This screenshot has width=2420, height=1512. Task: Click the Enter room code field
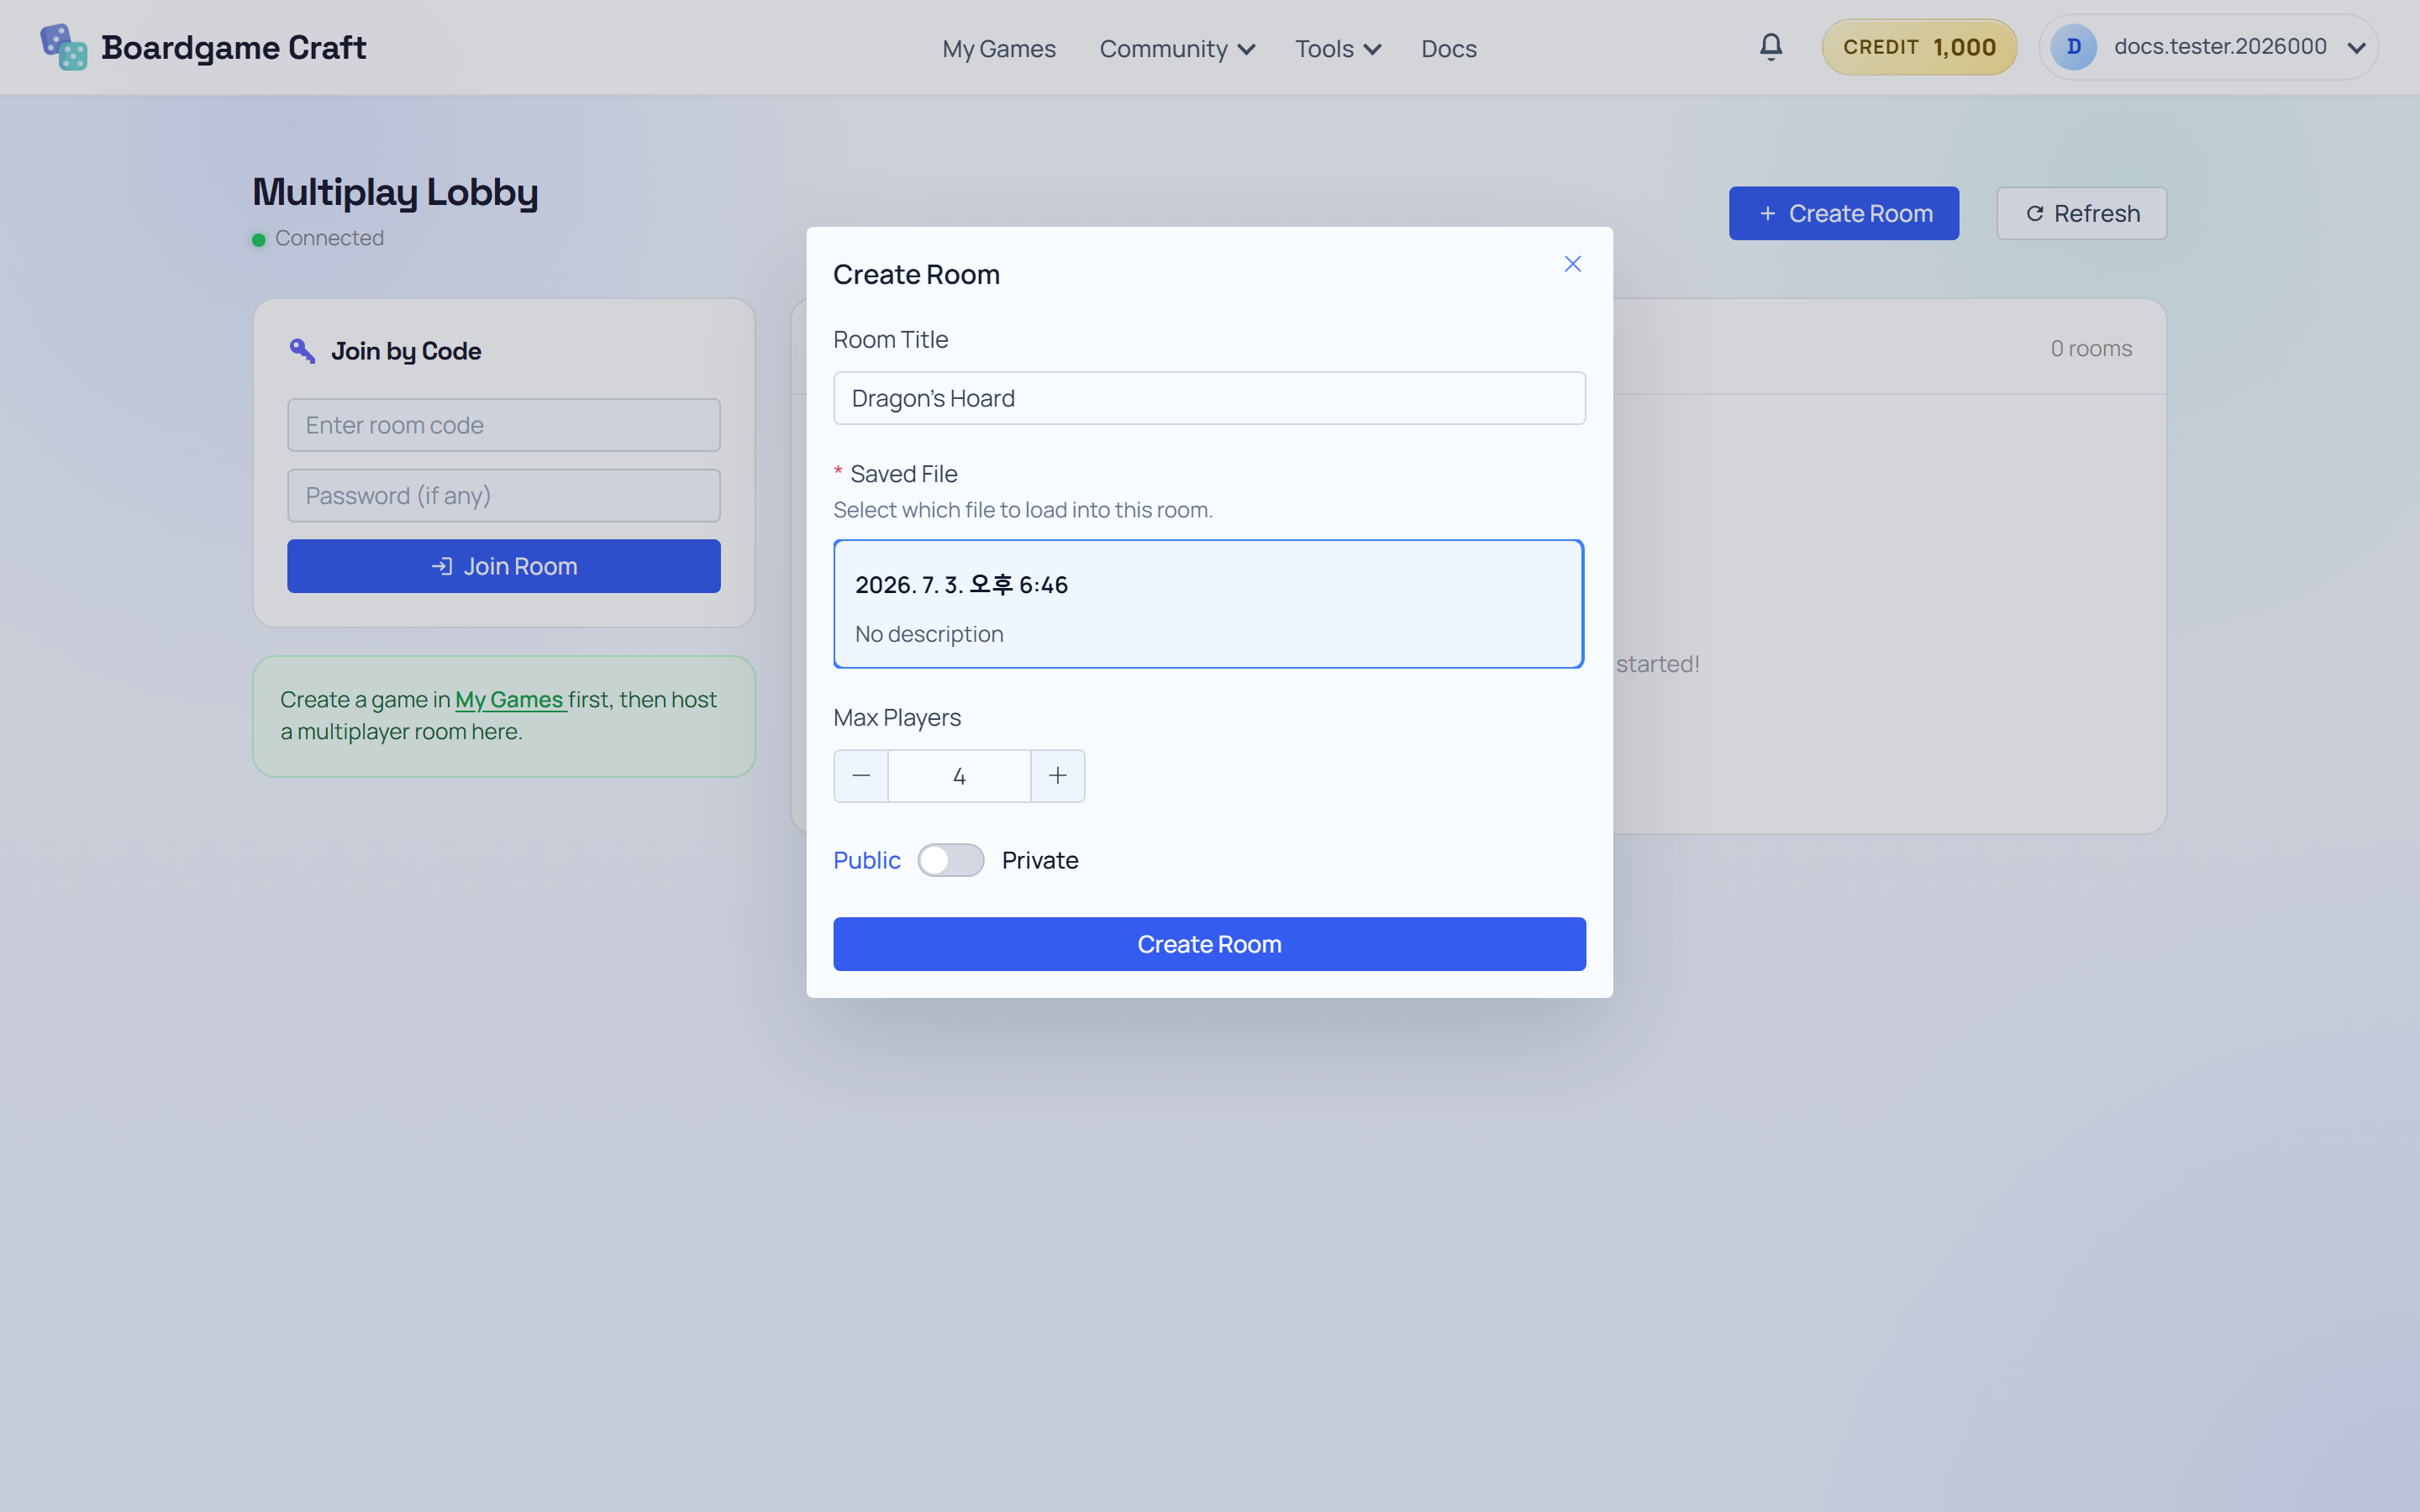[504, 425]
